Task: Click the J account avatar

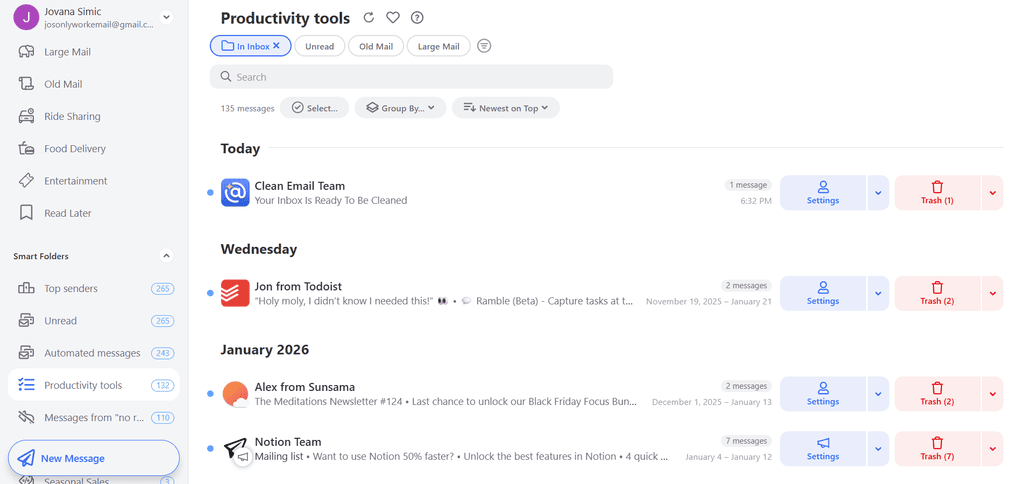Action: coord(26,17)
